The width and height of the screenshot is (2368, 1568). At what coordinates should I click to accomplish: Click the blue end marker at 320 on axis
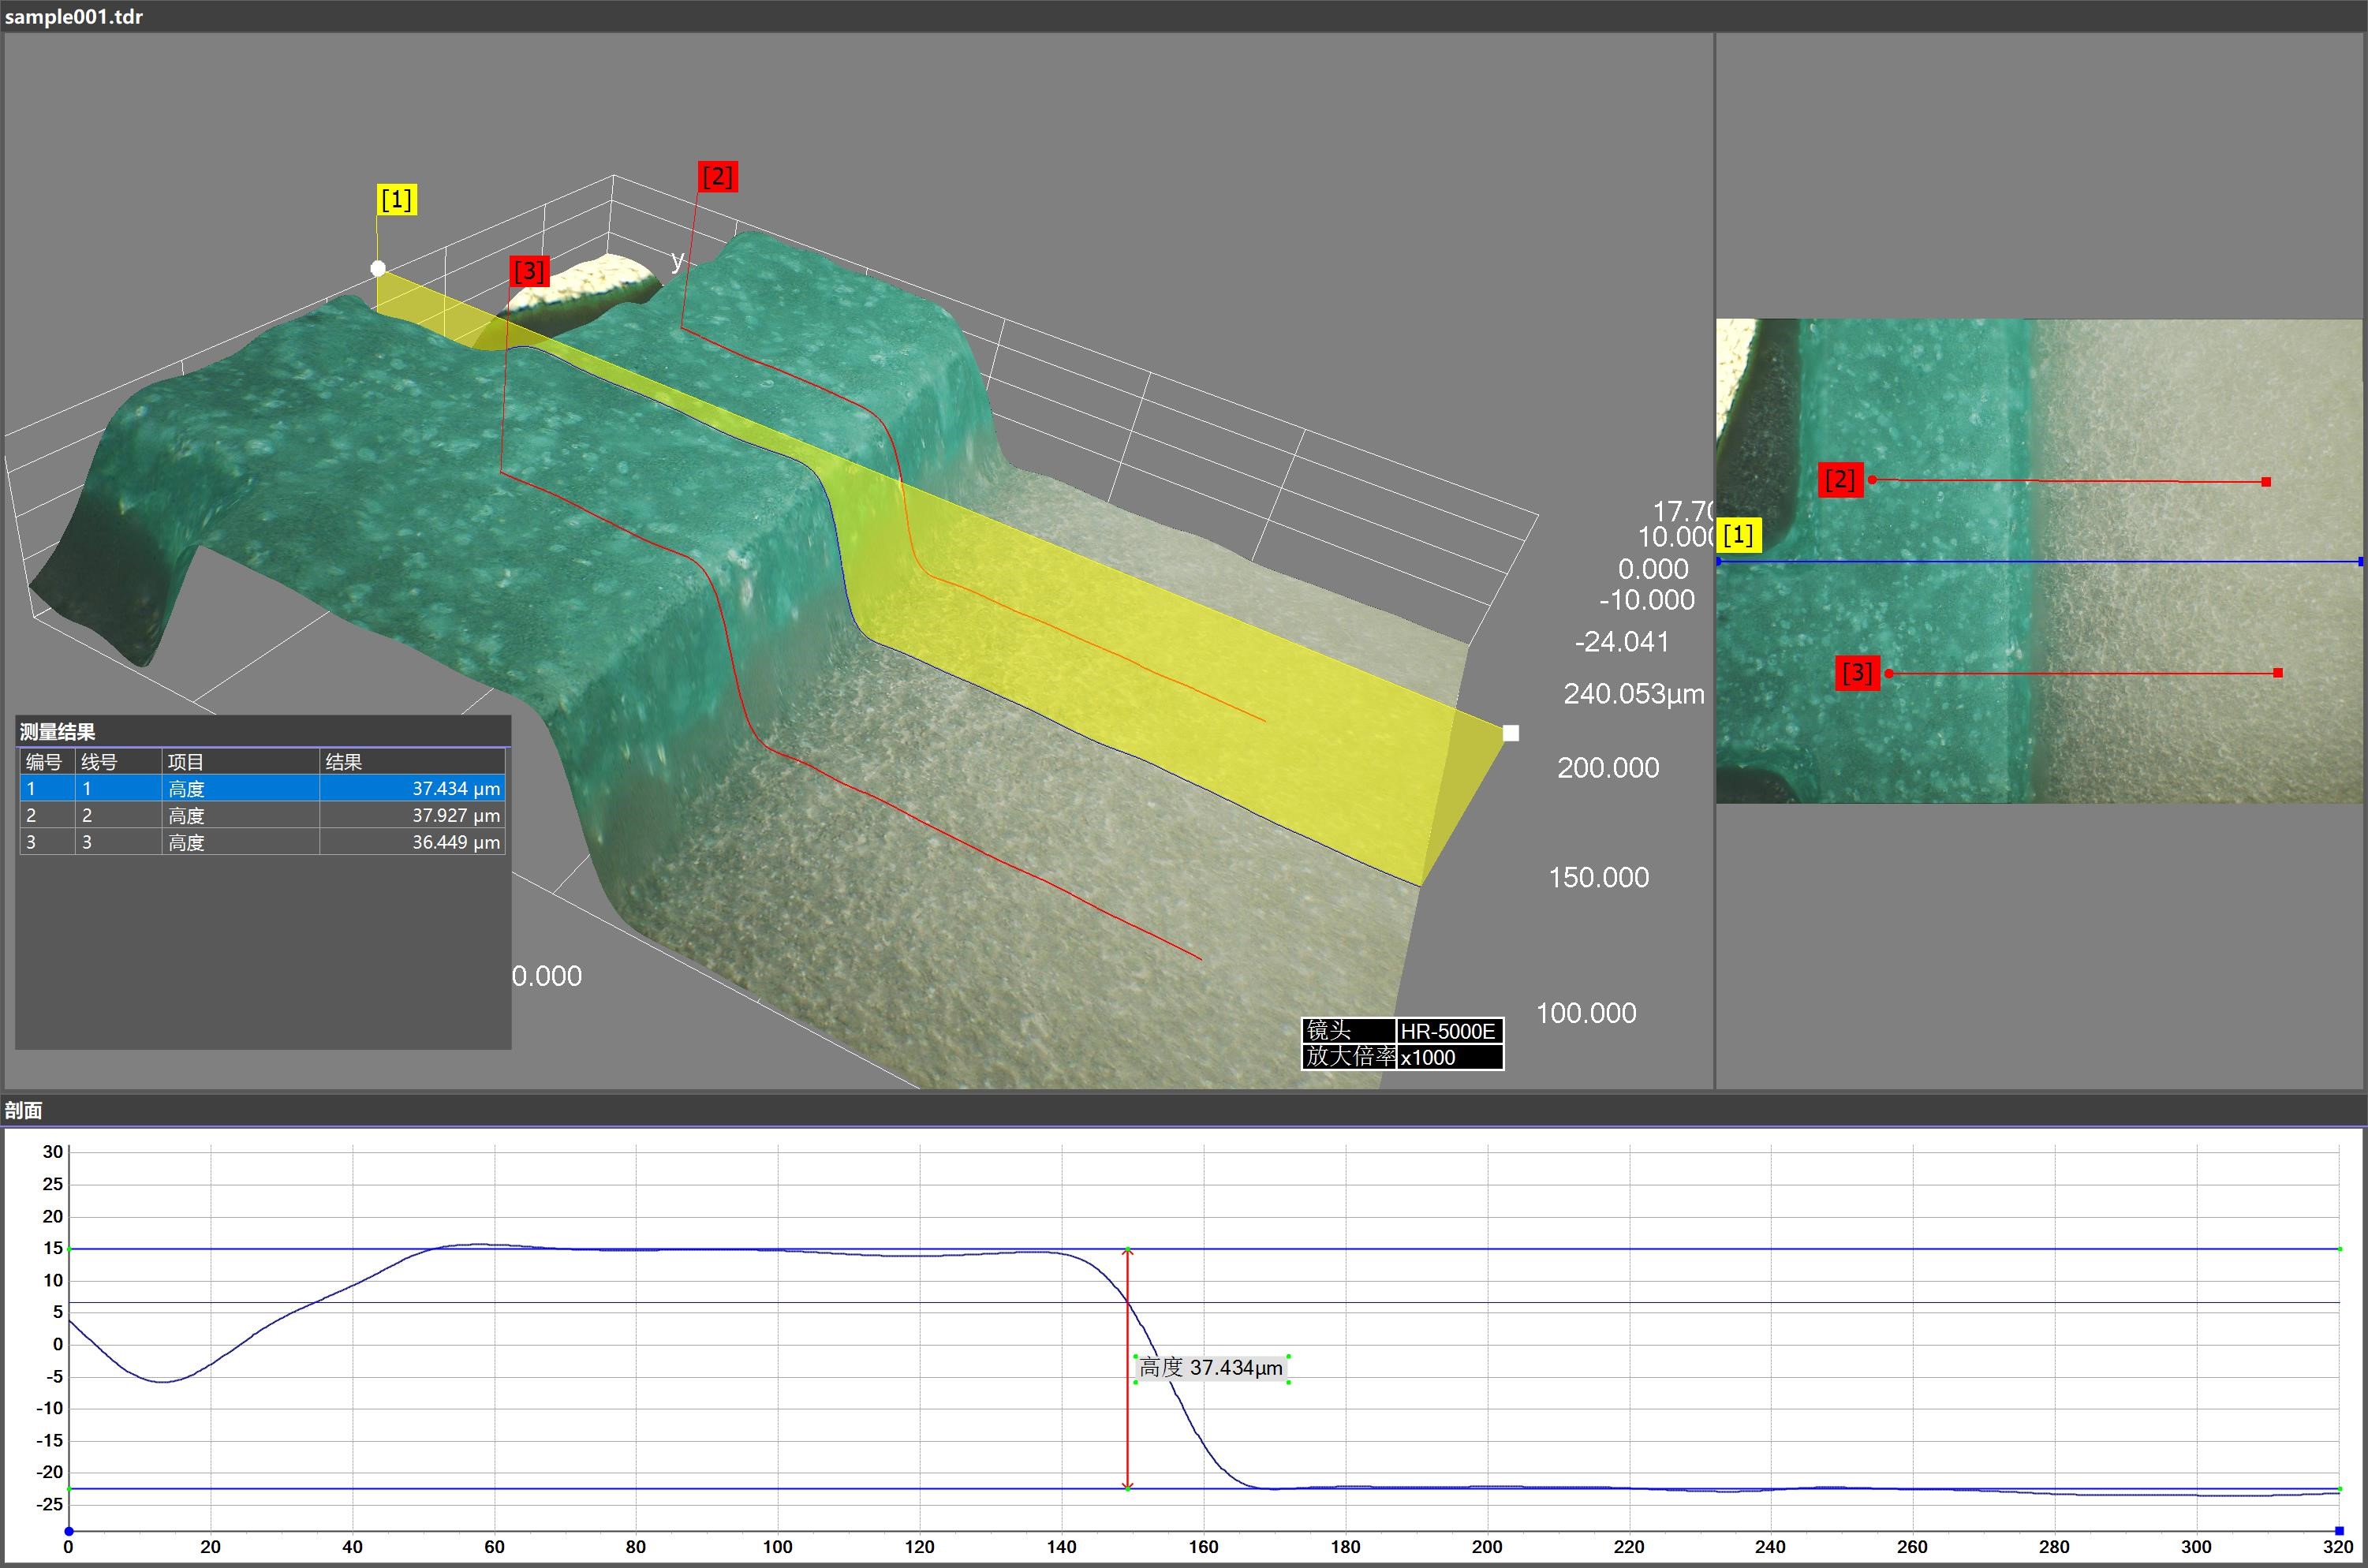click(2339, 1531)
